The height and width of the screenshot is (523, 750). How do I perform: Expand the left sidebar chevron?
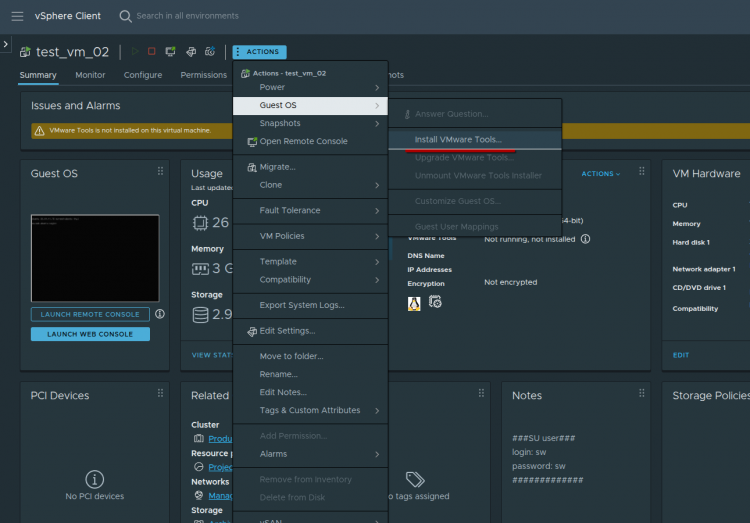pos(5,44)
